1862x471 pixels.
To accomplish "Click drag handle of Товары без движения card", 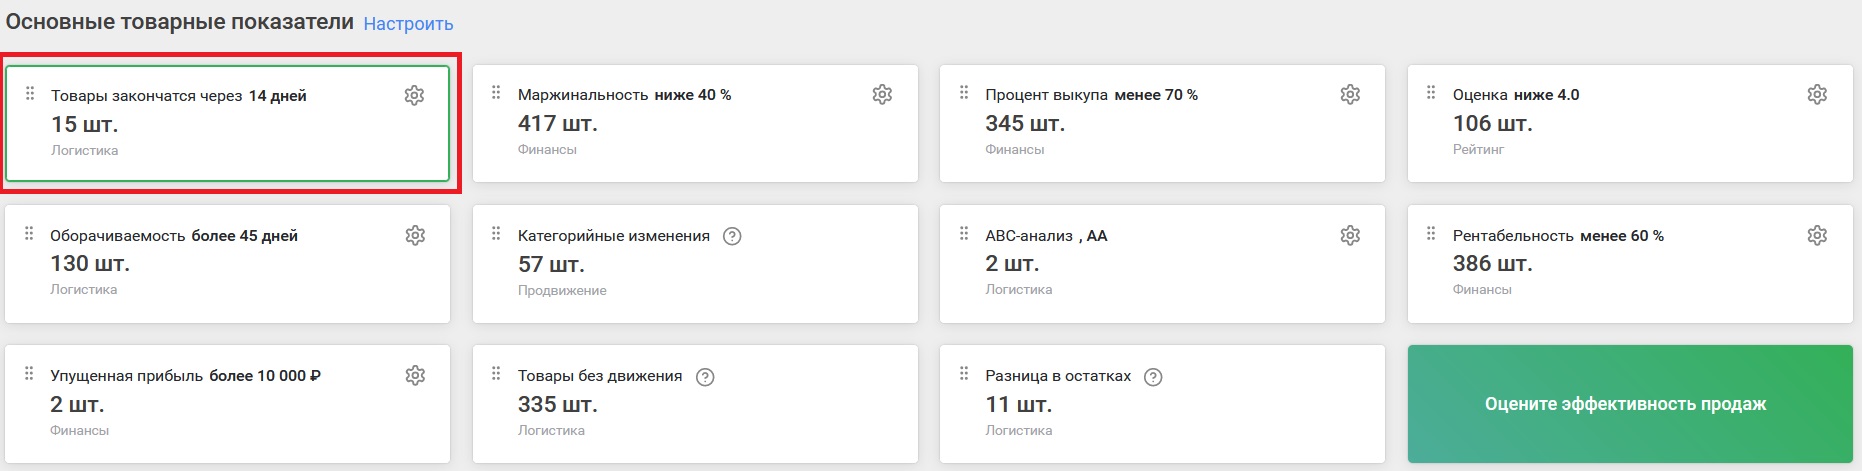I will 496,374.
